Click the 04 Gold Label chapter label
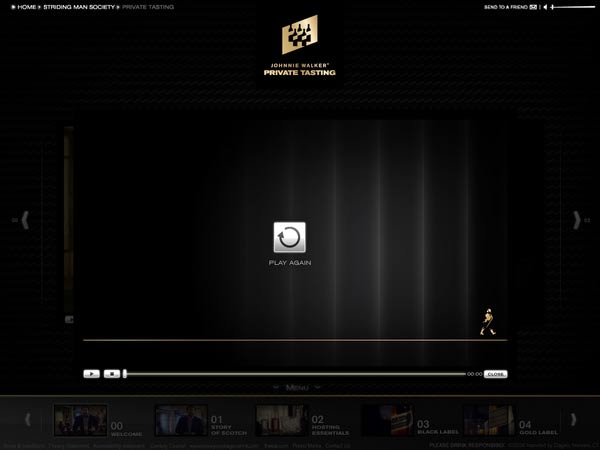600x450 pixels. (x=538, y=427)
